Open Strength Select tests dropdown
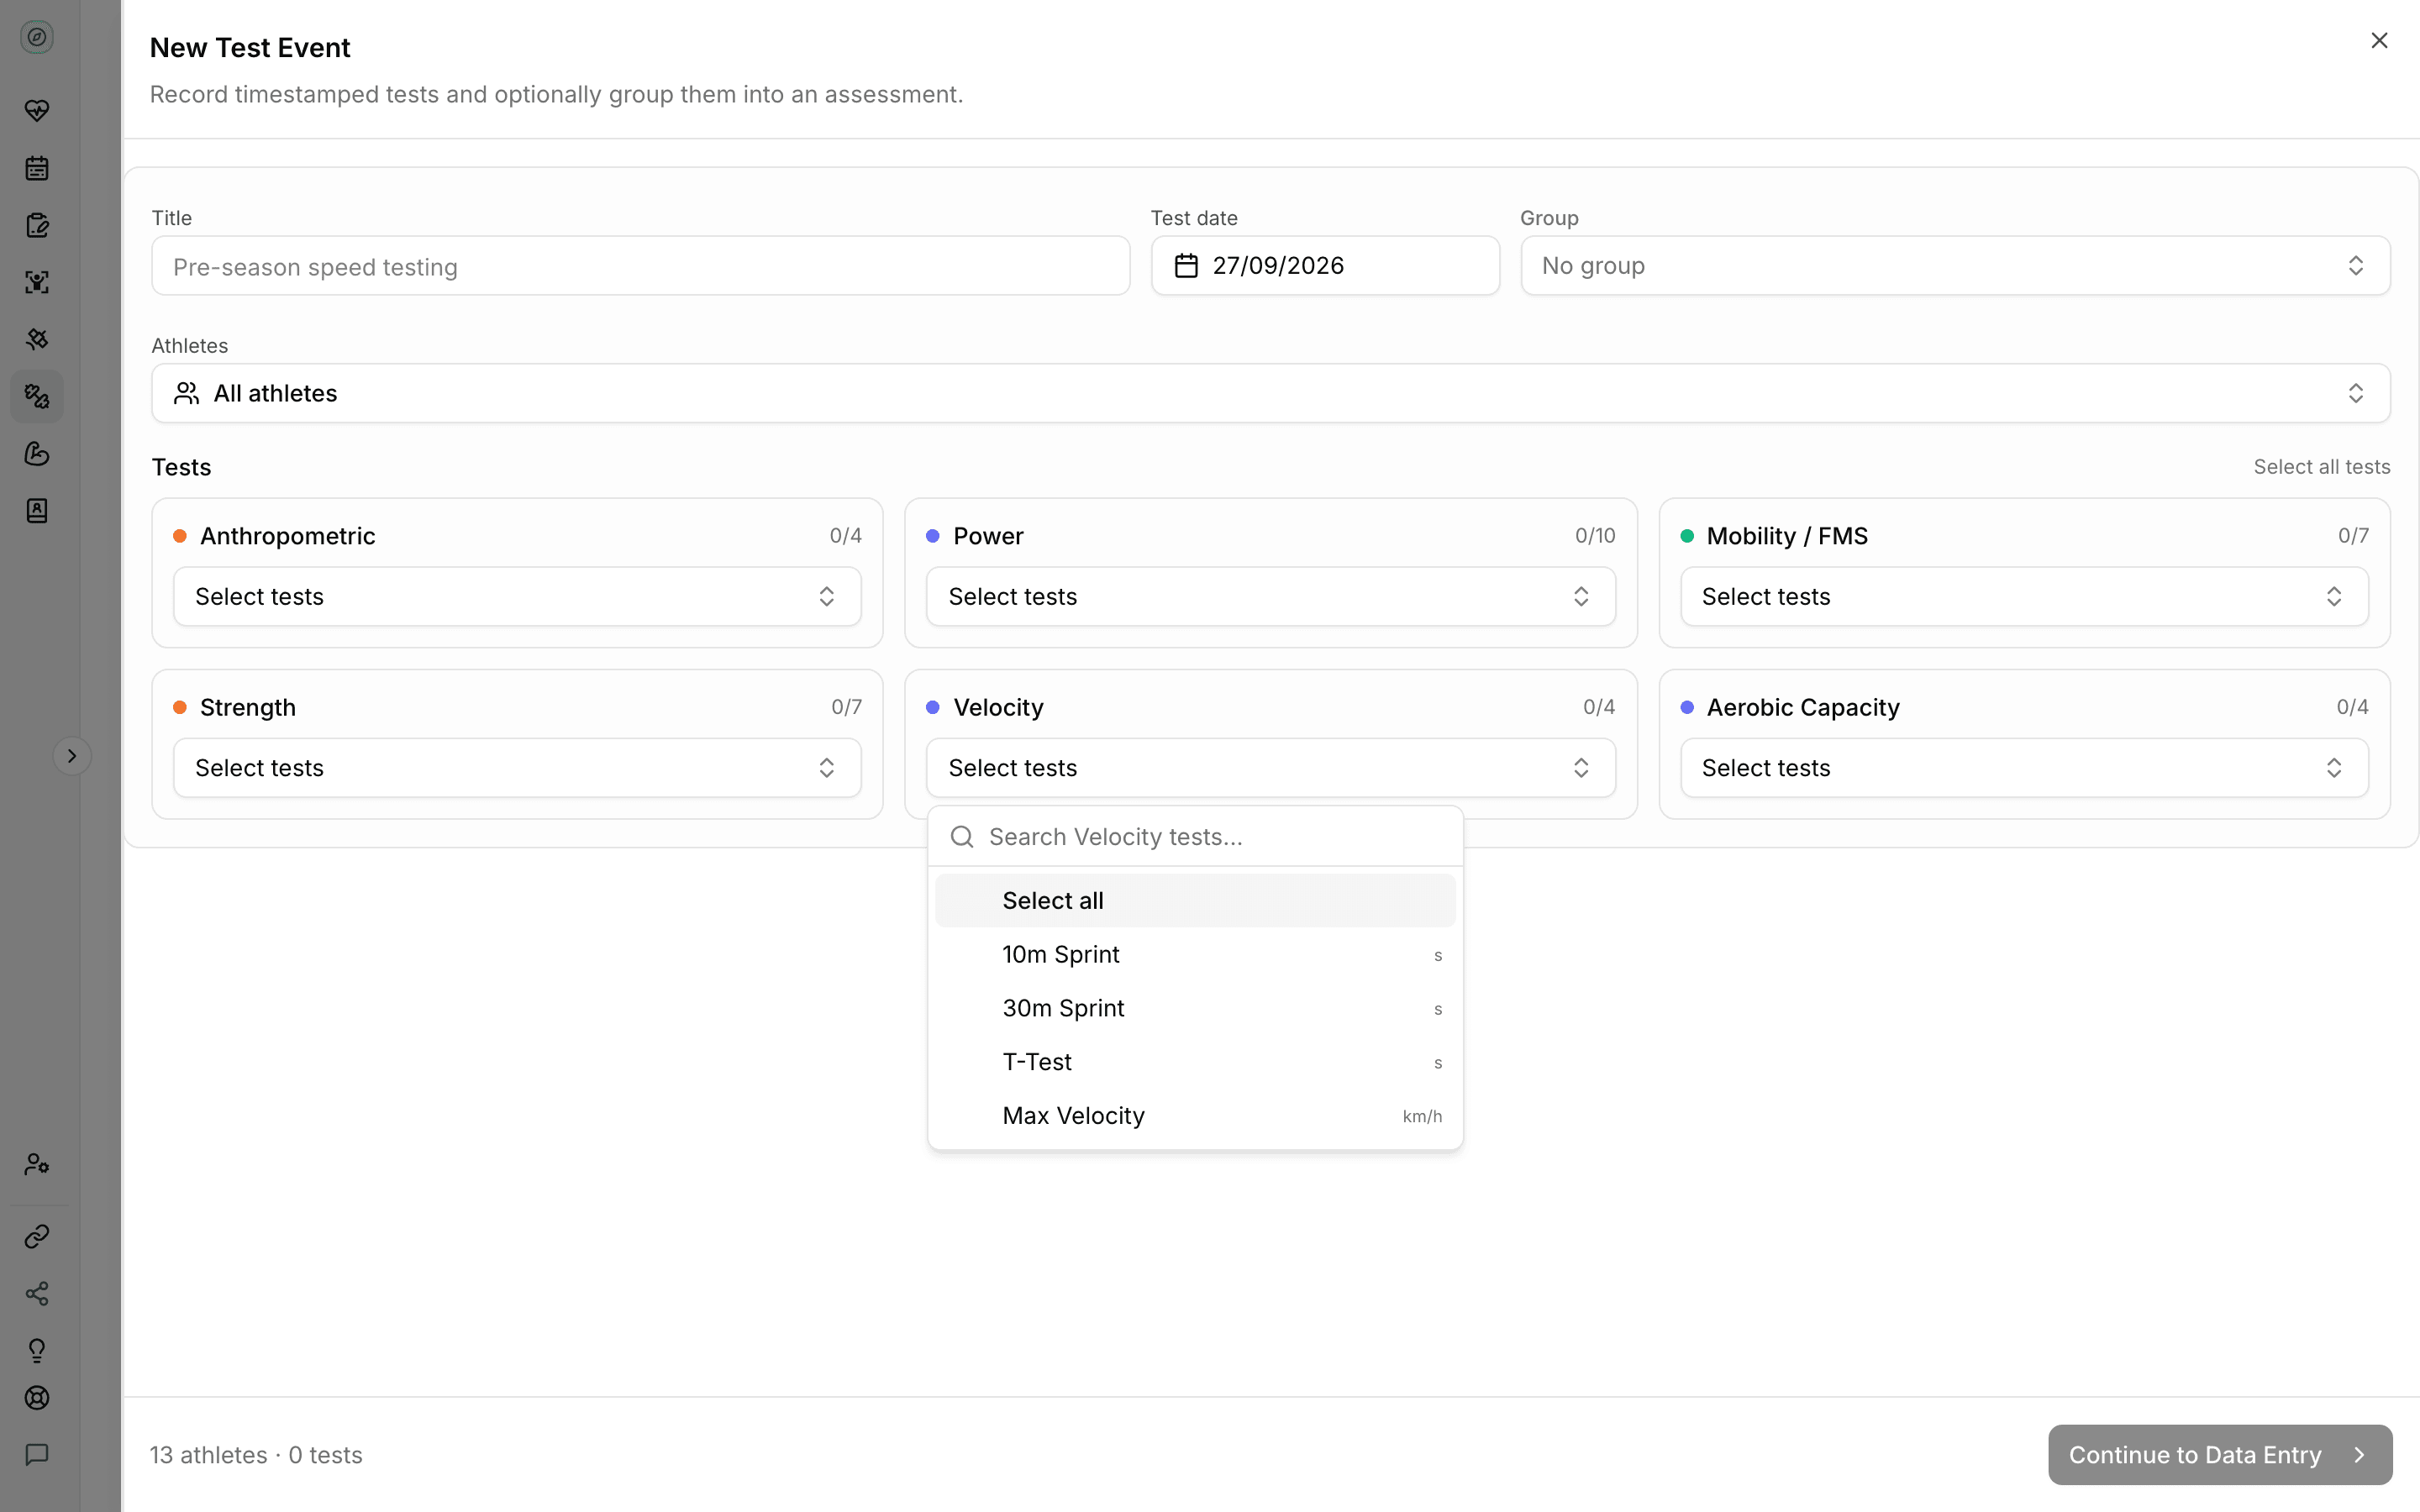 [x=517, y=768]
